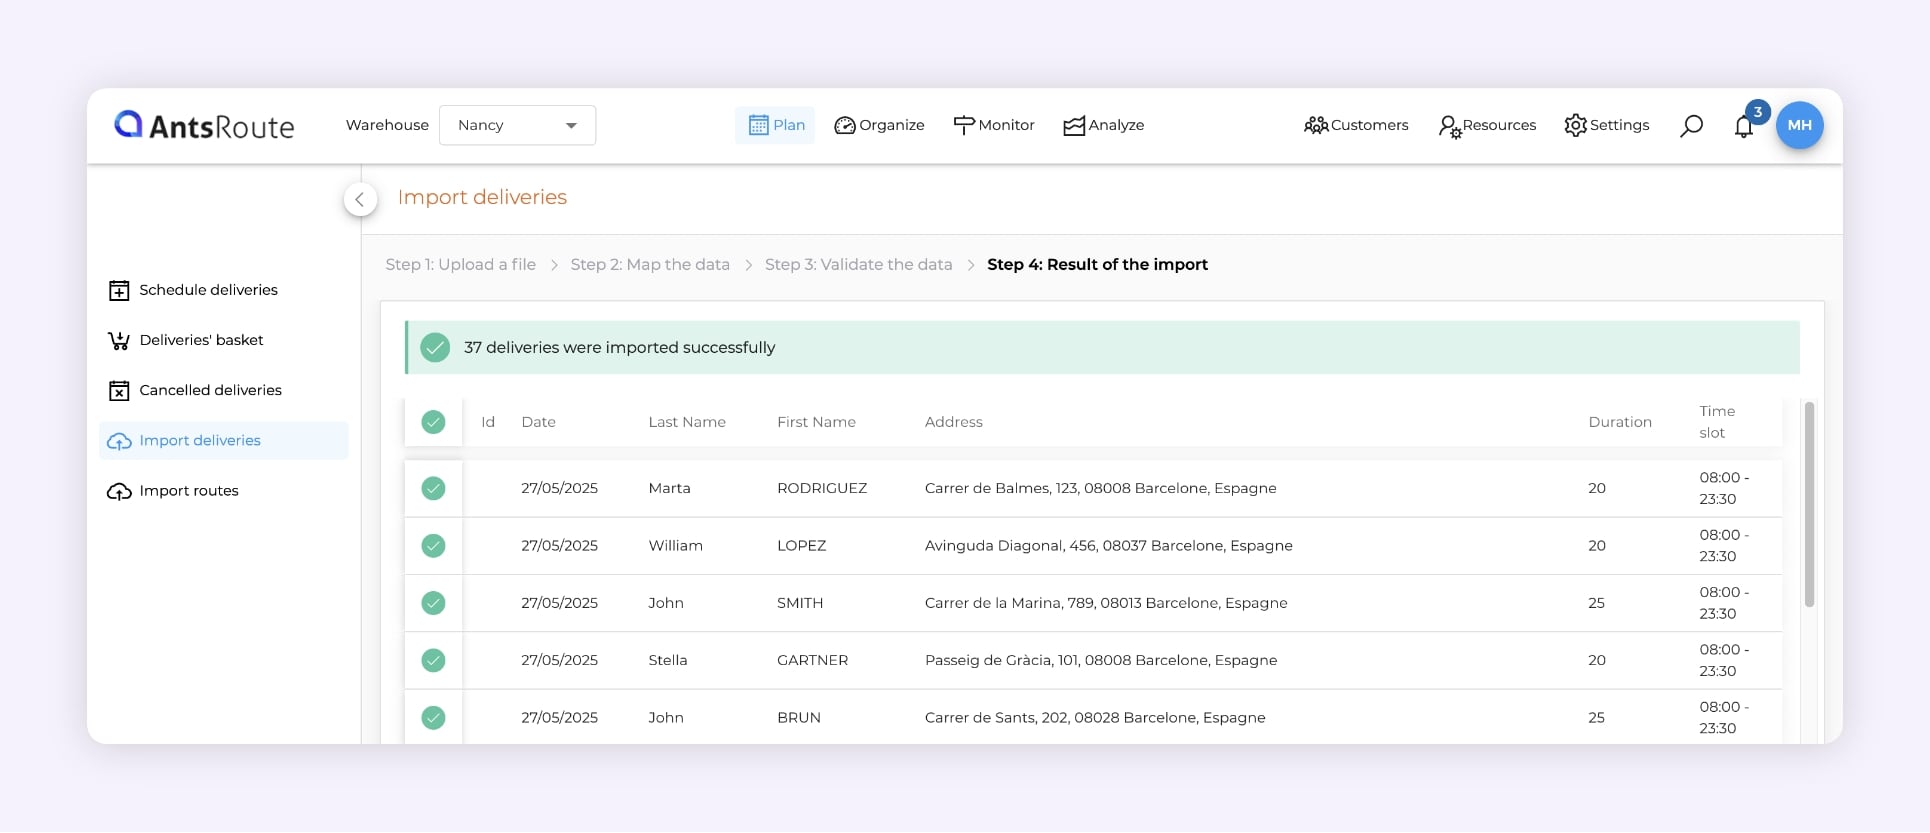Viewport: 1930px width, 833px height.
Task: Switch to the Organize tab
Action: click(879, 125)
